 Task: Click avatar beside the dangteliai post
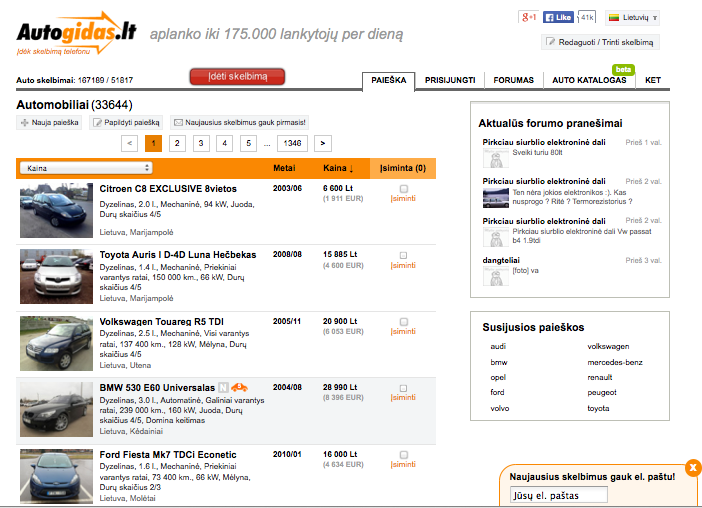[496, 276]
